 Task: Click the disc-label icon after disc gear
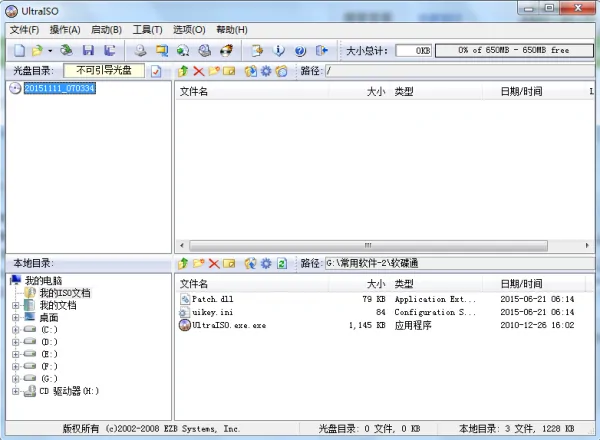click(281, 71)
